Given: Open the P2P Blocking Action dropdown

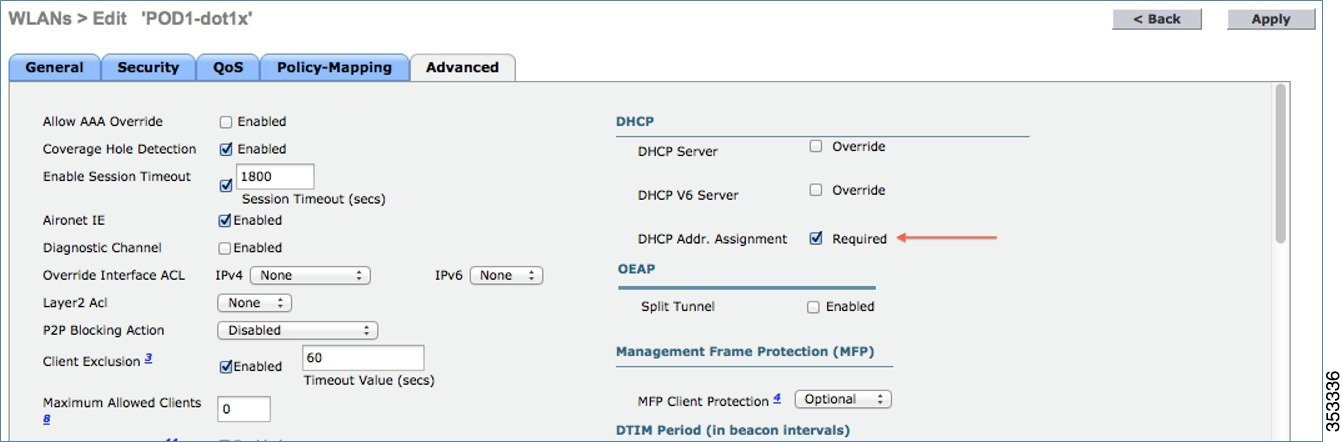Looking at the screenshot, I should click(x=298, y=330).
